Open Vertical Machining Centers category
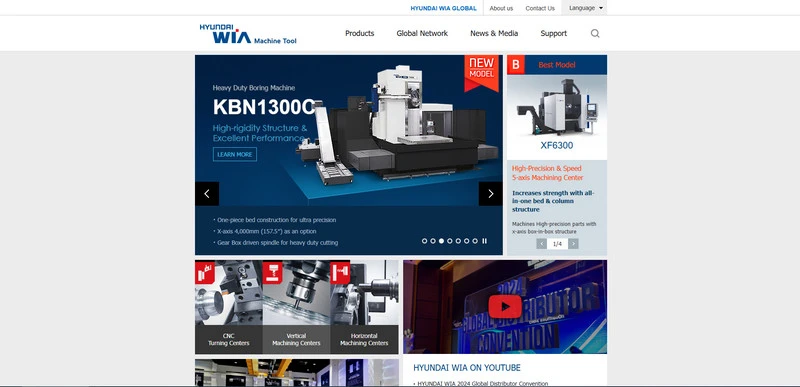Screen dimensions: 800x387 point(296,340)
